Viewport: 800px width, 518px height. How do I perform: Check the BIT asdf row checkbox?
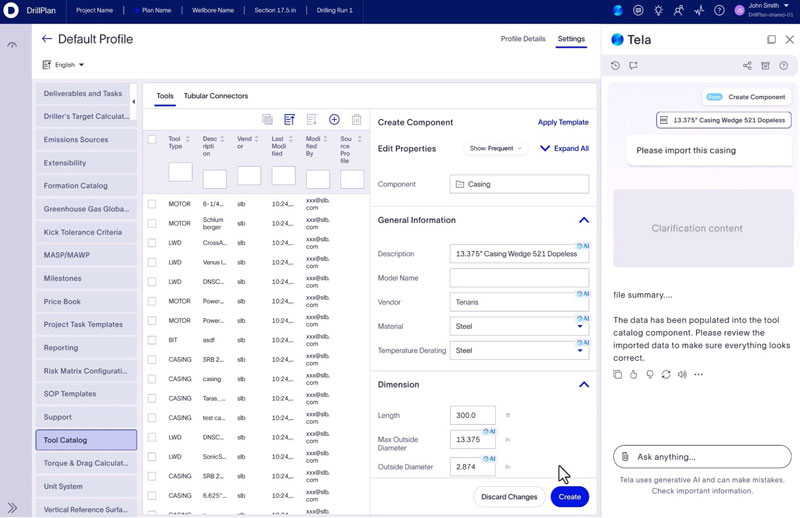(152, 340)
